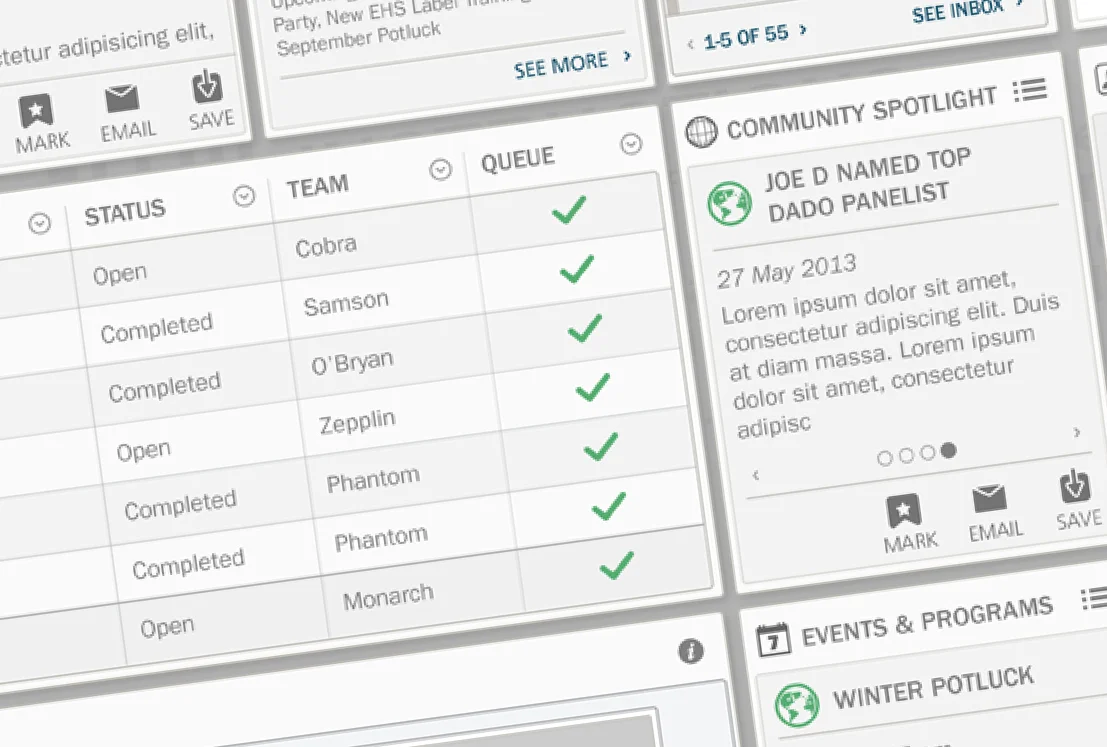Click the green globe icon beside Winter Potluck
1107x747 pixels.
click(797, 704)
